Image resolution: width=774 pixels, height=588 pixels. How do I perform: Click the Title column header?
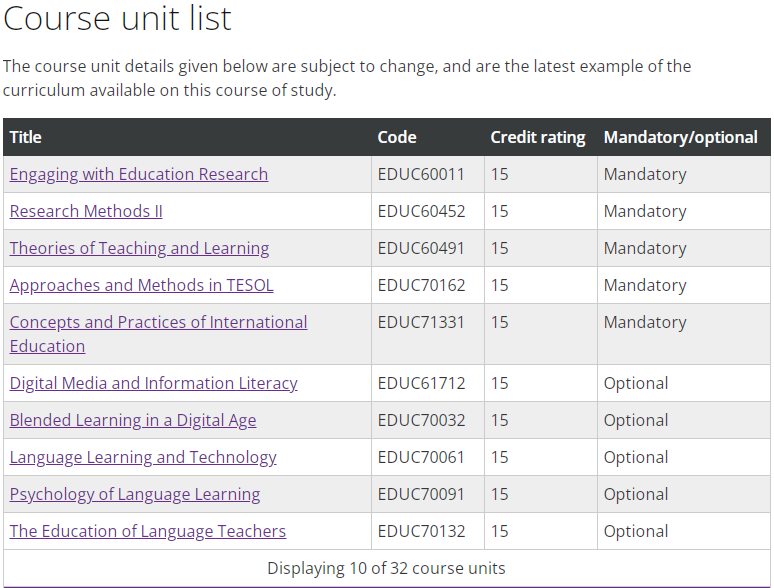tap(26, 137)
